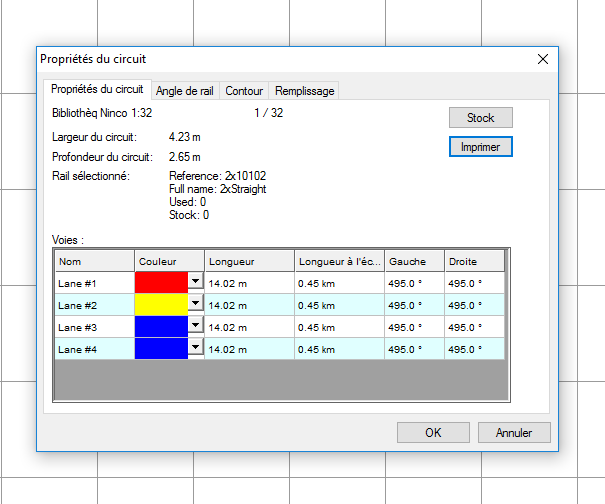Click the red Lane #1 color swatch

pos(161,283)
